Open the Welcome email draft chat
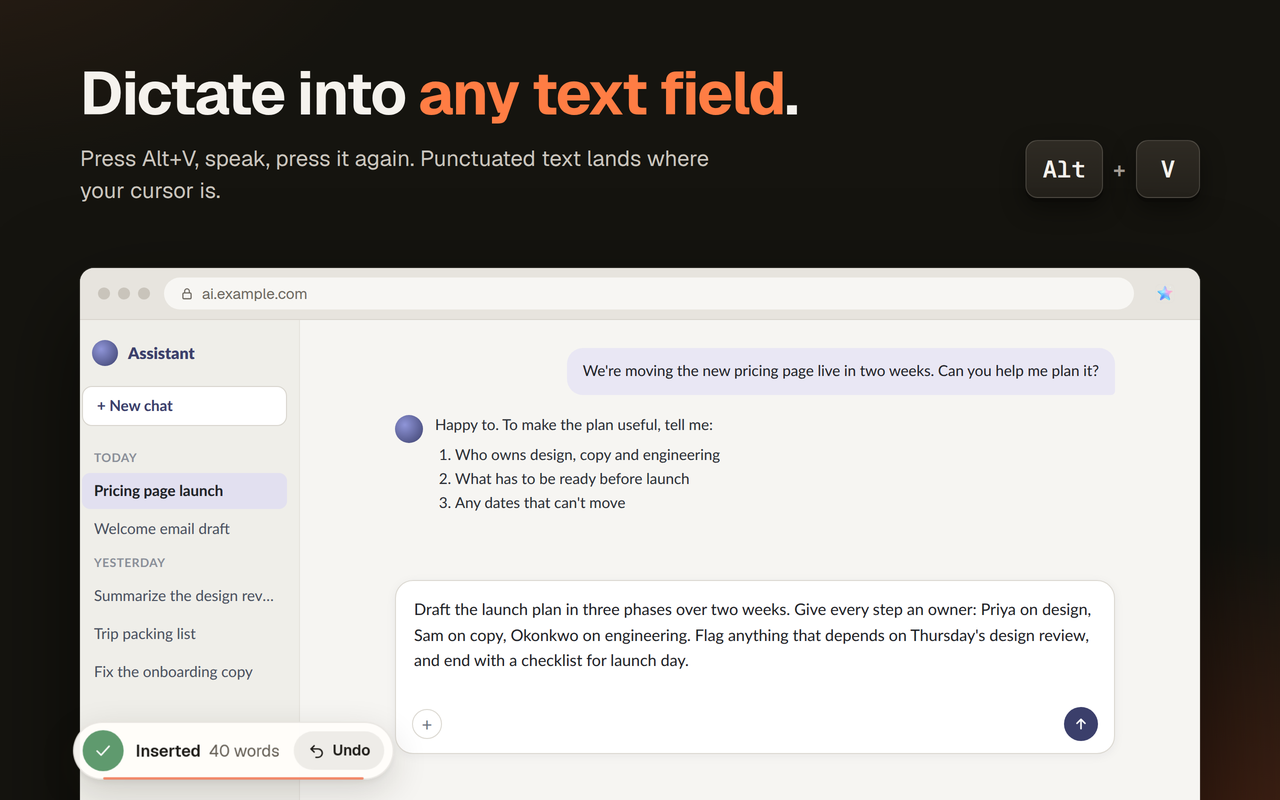This screenshot has width=1280, height=800. pos(184,529)
